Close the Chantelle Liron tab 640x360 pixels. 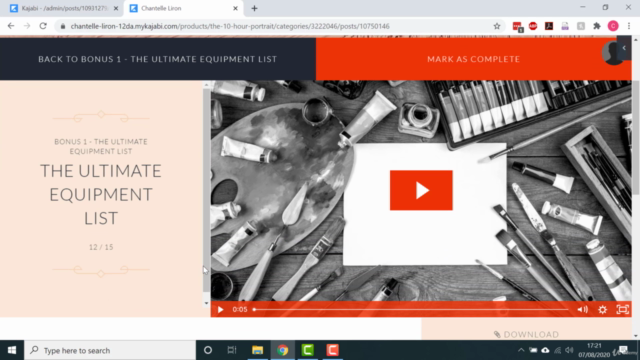click(236, 8)
